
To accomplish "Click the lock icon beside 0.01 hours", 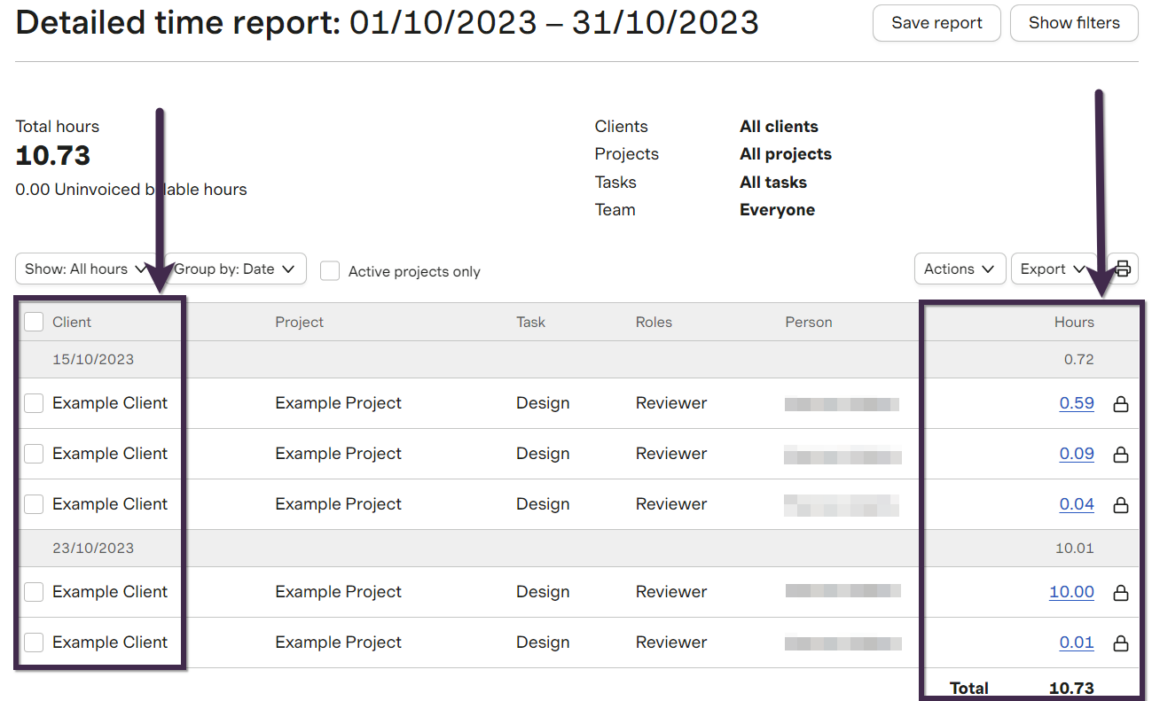I will point(1121,643).
